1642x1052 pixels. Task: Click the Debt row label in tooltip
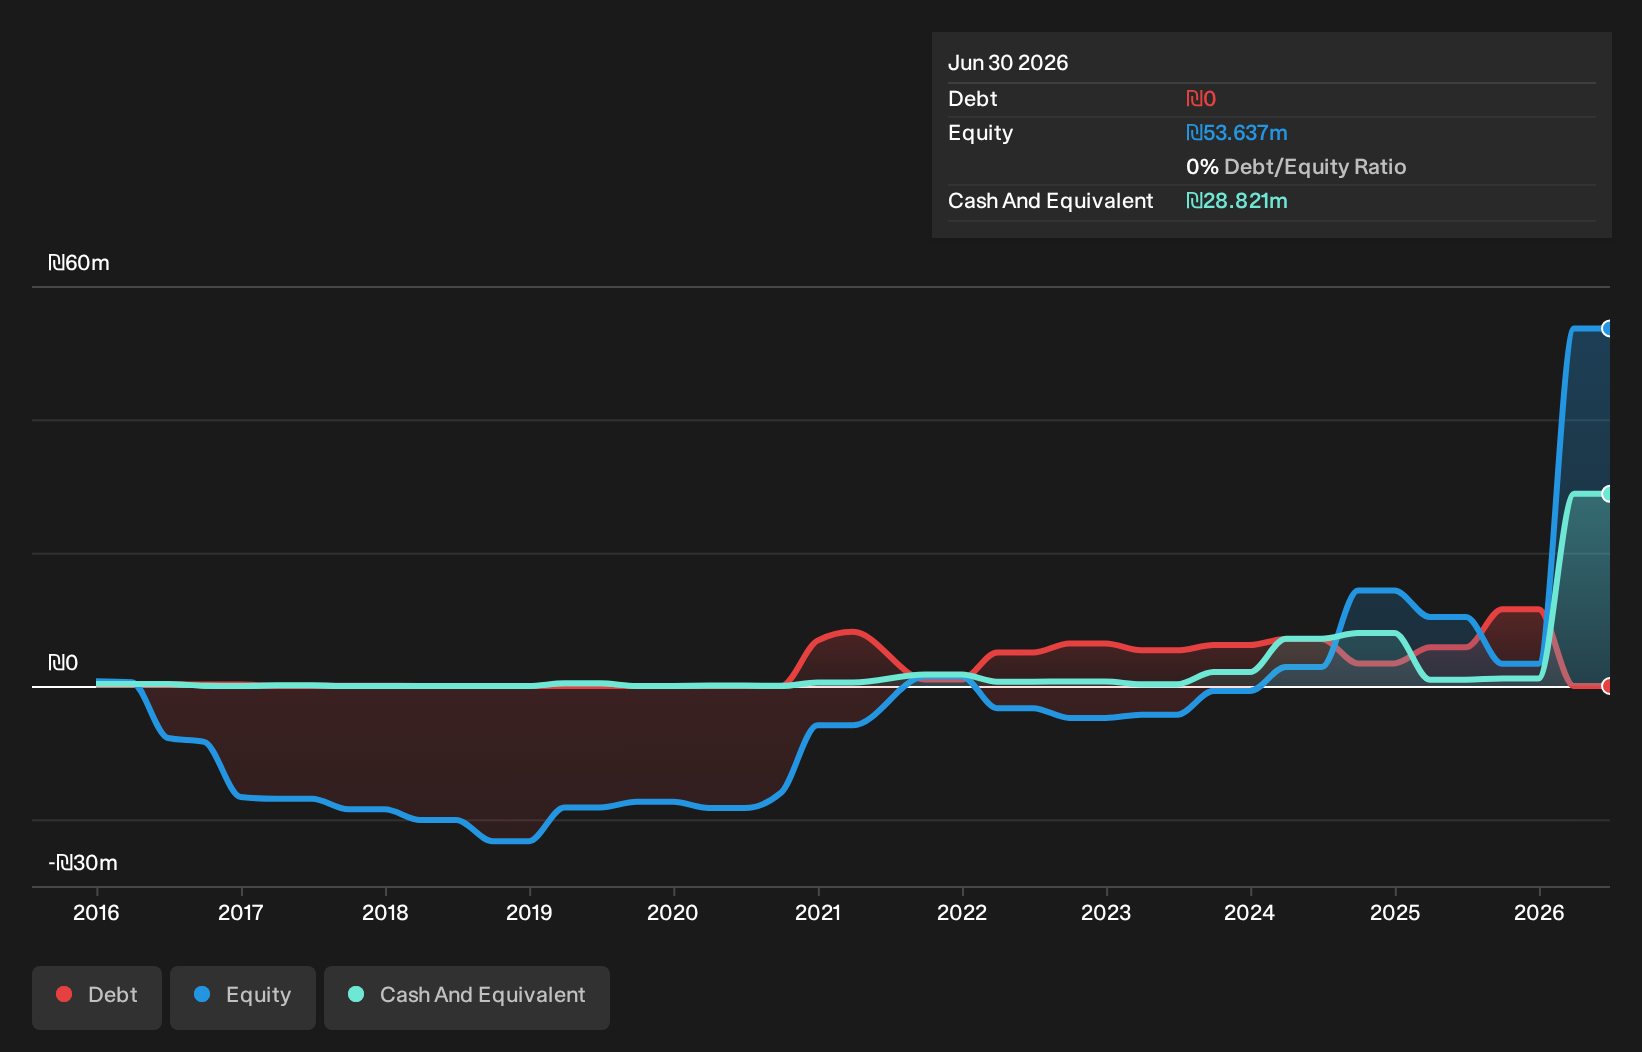(x=973, y=99)
